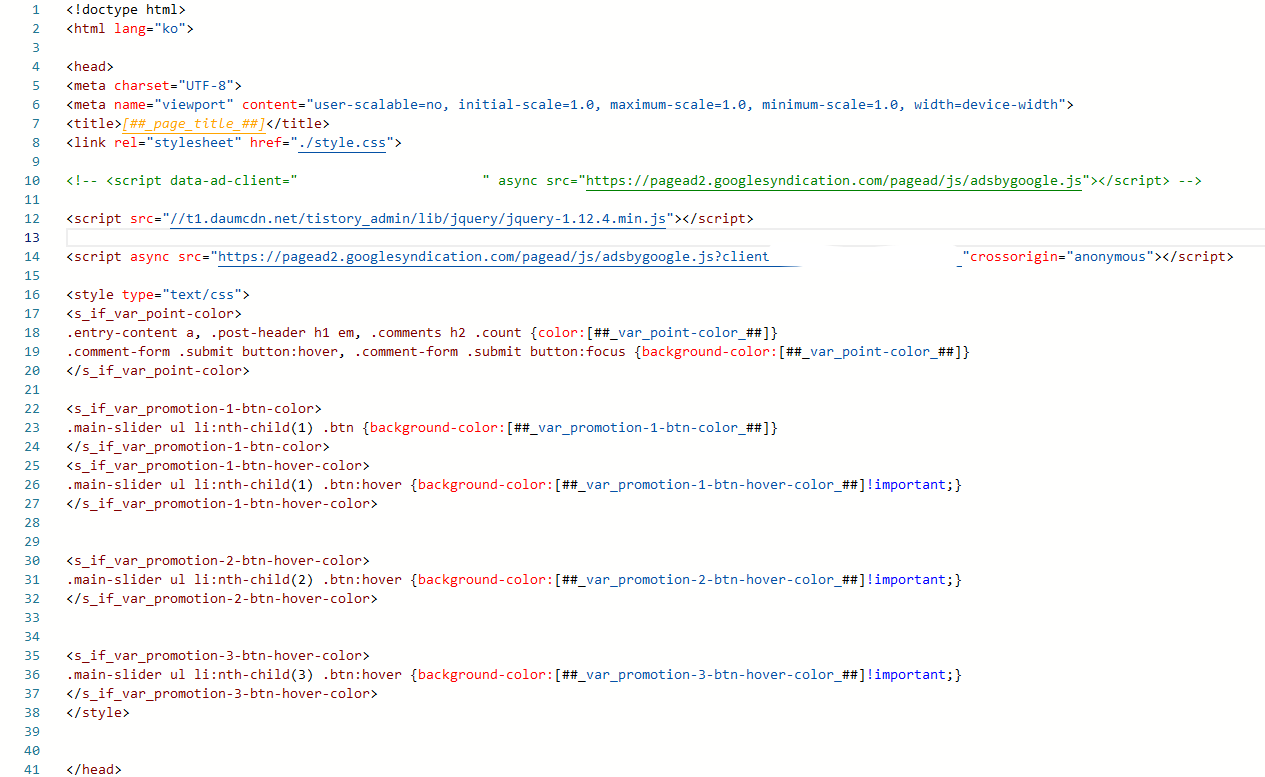Click closing promotion-1-btn-hover-color tag
Screen dimensions: 1265x777
click(222, 503)
